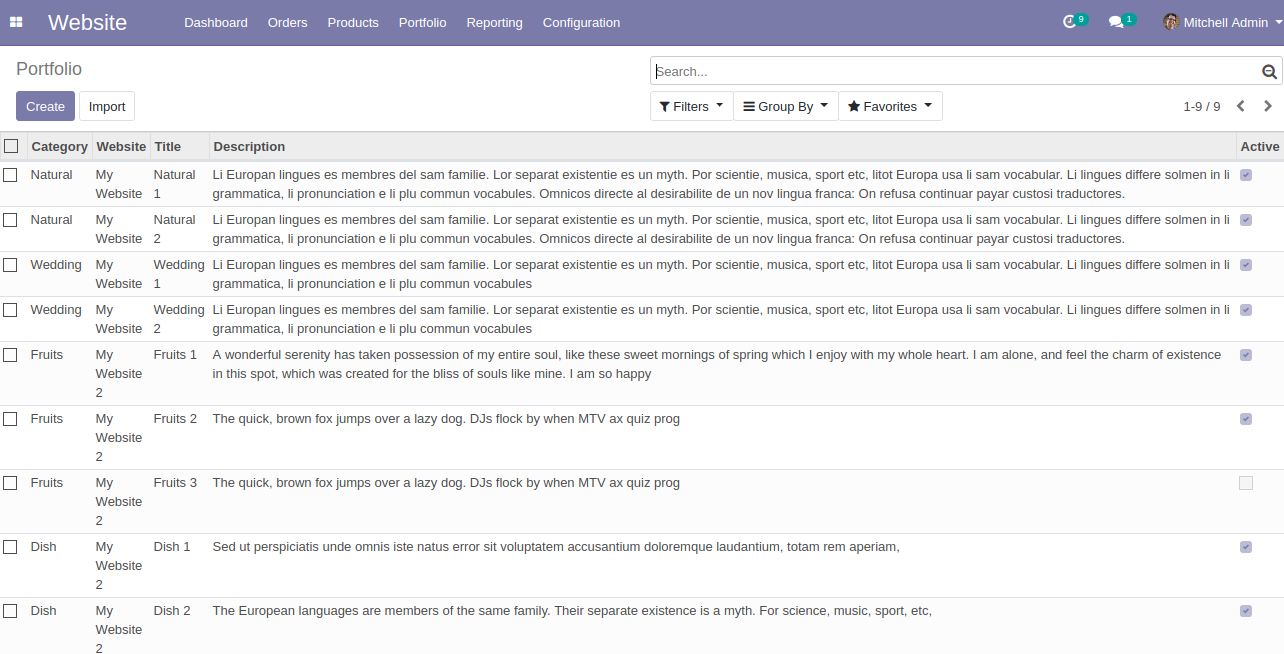The image size is (1284, 654).
Task: Click the 'Wedding 1' title cell
Action: tap(179, 274)
